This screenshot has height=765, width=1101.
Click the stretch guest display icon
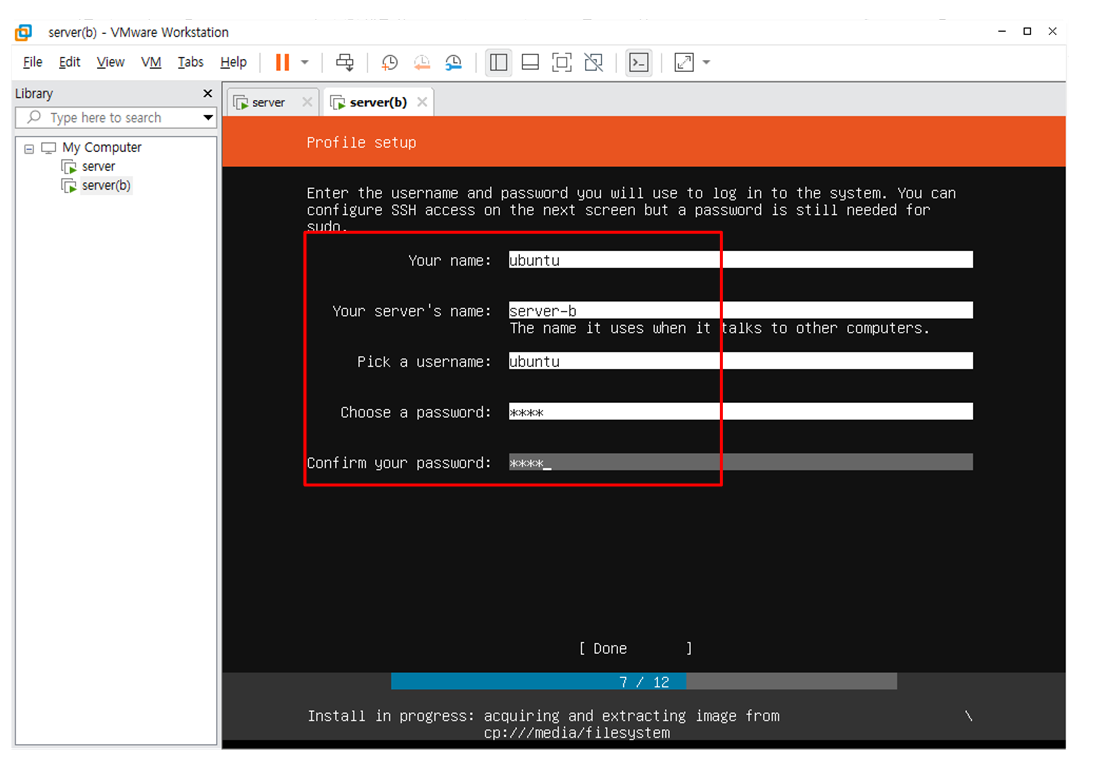[x=684, y=63]
